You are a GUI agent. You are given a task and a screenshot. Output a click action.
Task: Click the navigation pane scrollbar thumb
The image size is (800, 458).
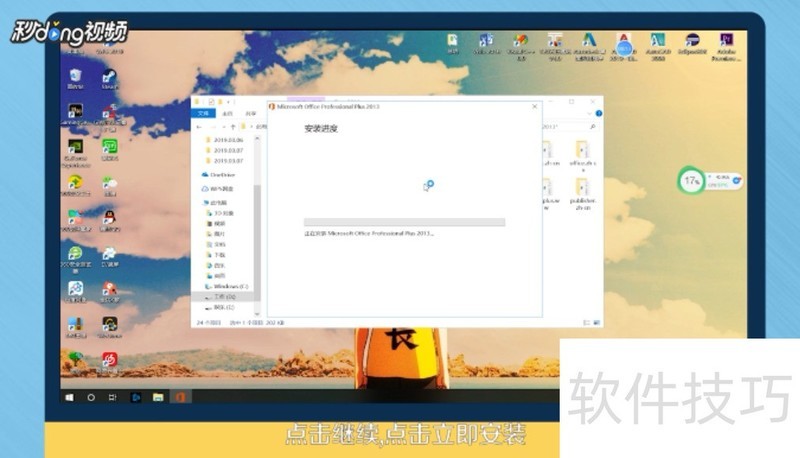click(x=257, y=243)
